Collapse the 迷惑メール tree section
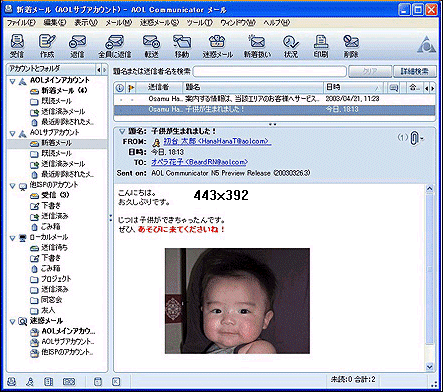The image size is (443, 392). (x=13, y=322)
